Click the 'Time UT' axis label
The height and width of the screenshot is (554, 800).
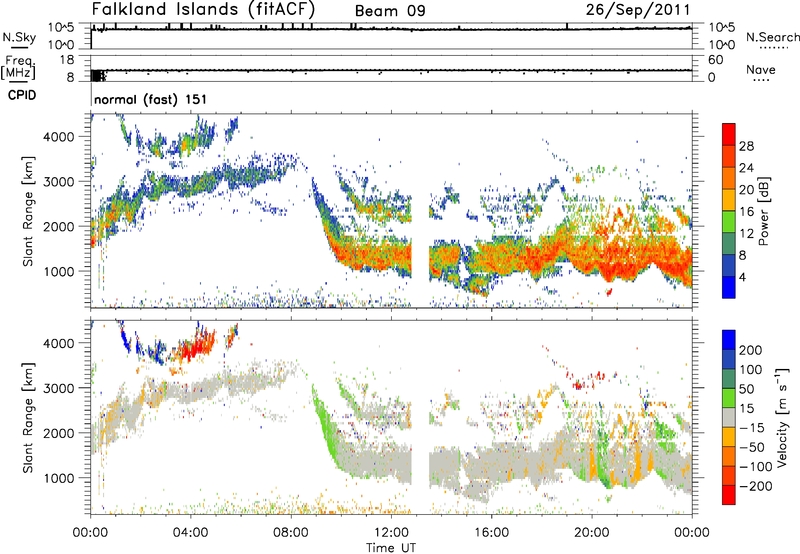click(391, 547)
